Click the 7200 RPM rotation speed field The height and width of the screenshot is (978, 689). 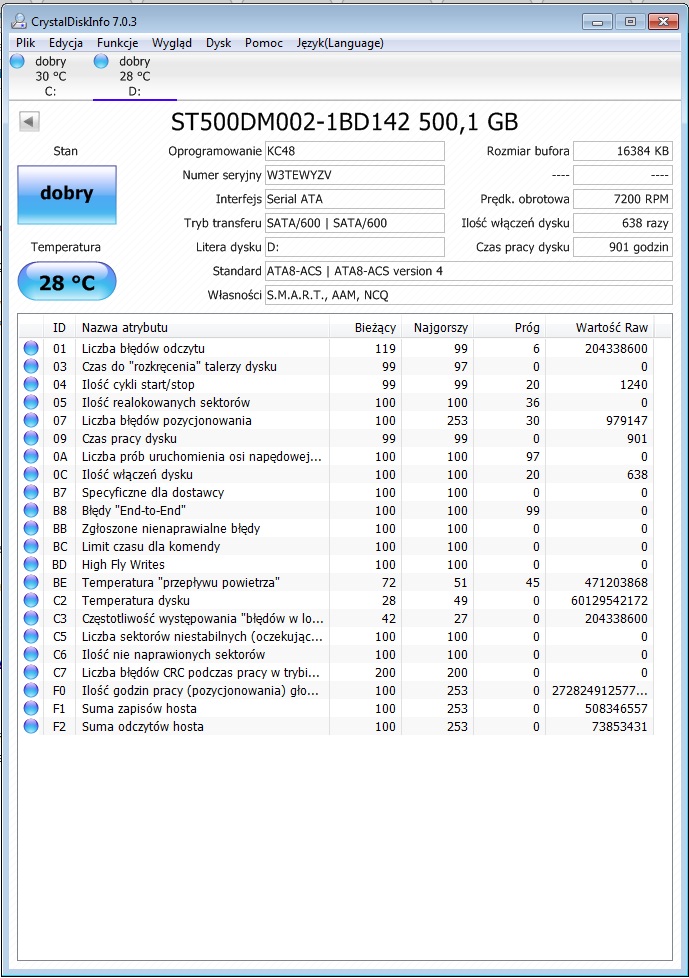623,199
